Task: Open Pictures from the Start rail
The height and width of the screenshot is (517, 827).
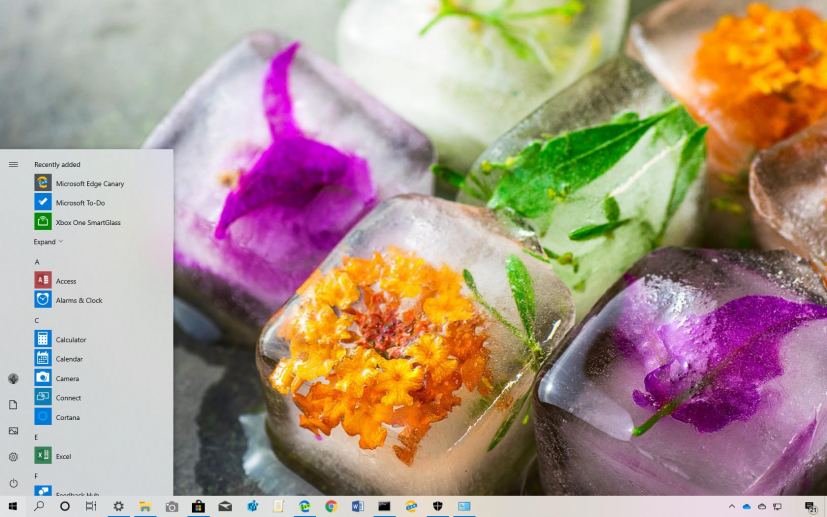Action: point(13,431)
